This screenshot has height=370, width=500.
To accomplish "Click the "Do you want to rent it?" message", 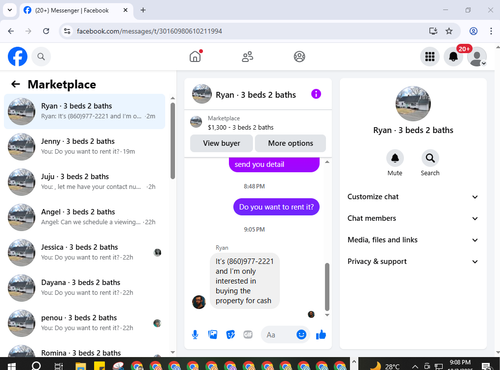I will 276,207.
